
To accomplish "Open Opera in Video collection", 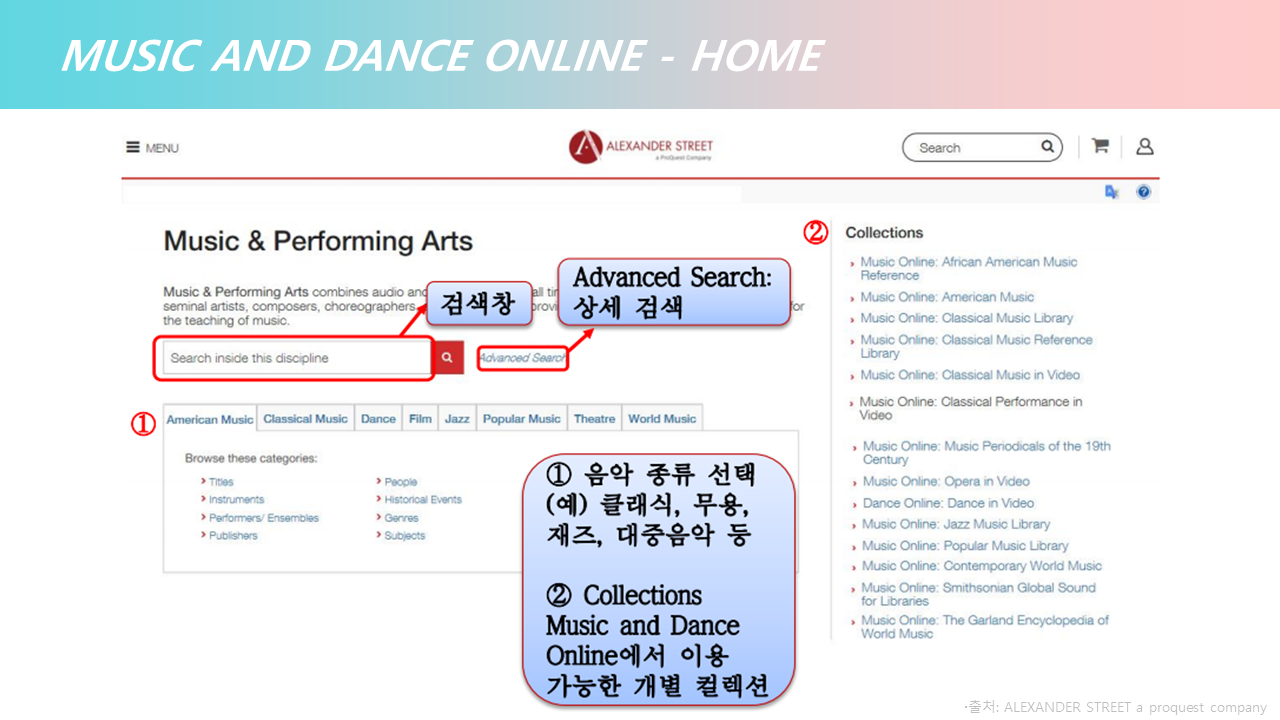I will click(x=946, y=481).
